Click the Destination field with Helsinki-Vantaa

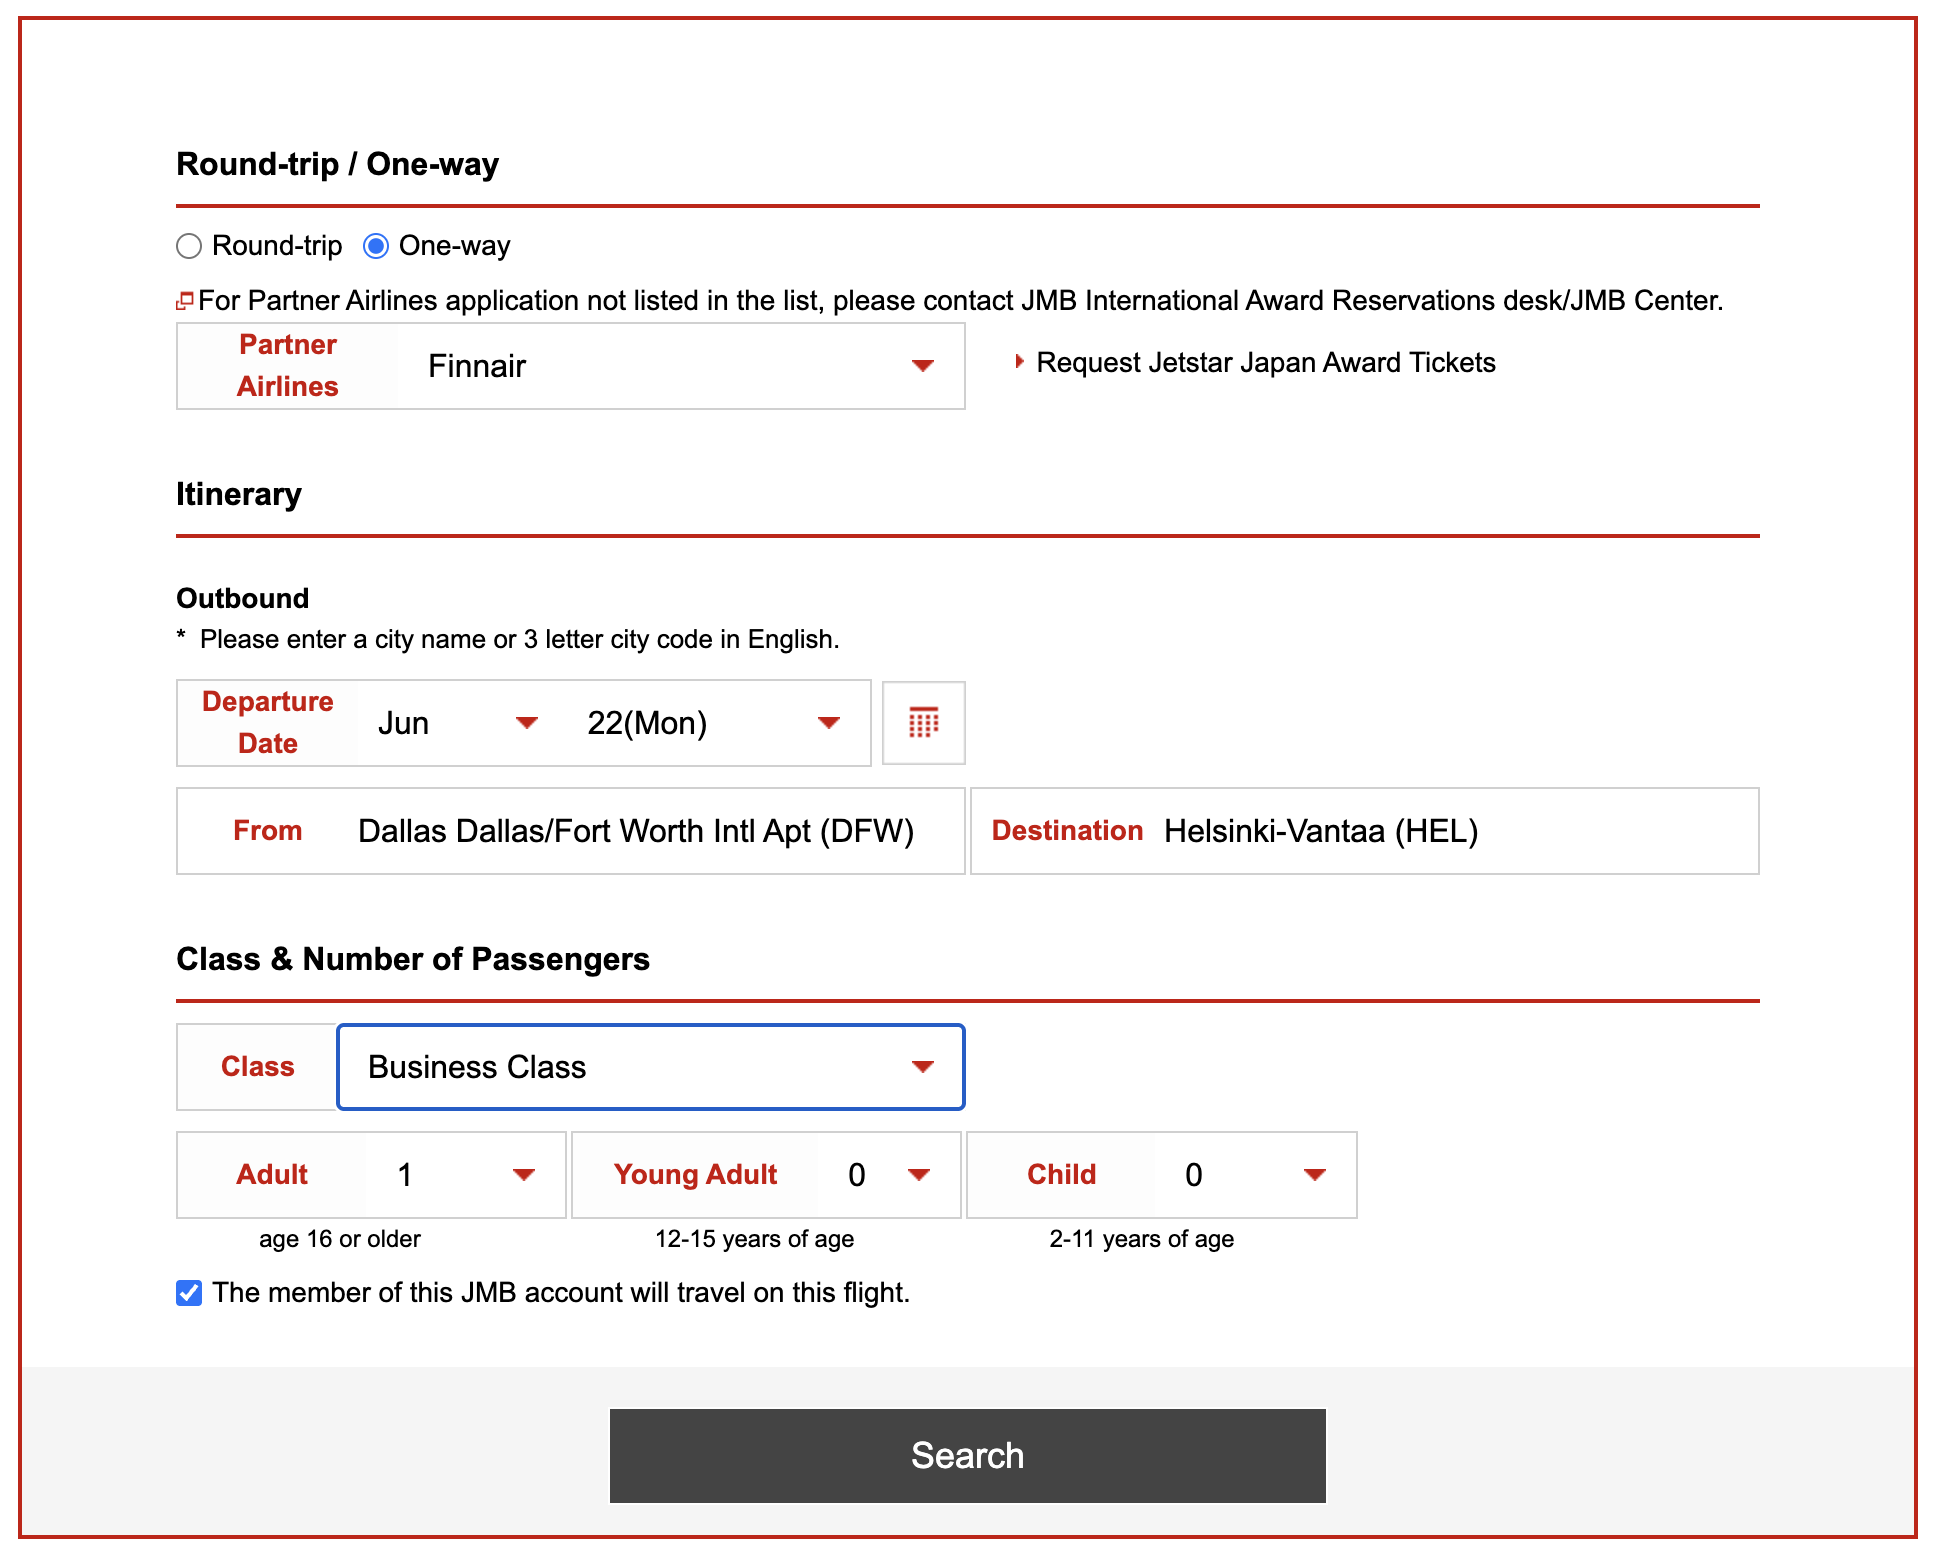[1365, 831]
